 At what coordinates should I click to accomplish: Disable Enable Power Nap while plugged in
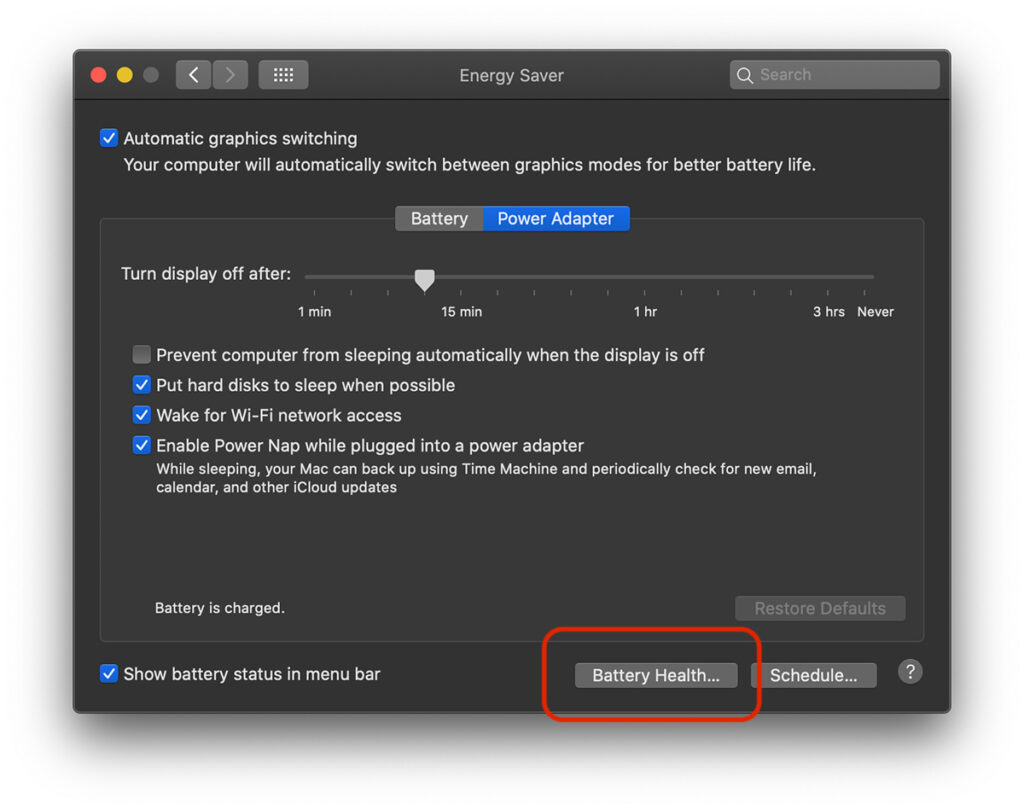(x=141, y=445)
